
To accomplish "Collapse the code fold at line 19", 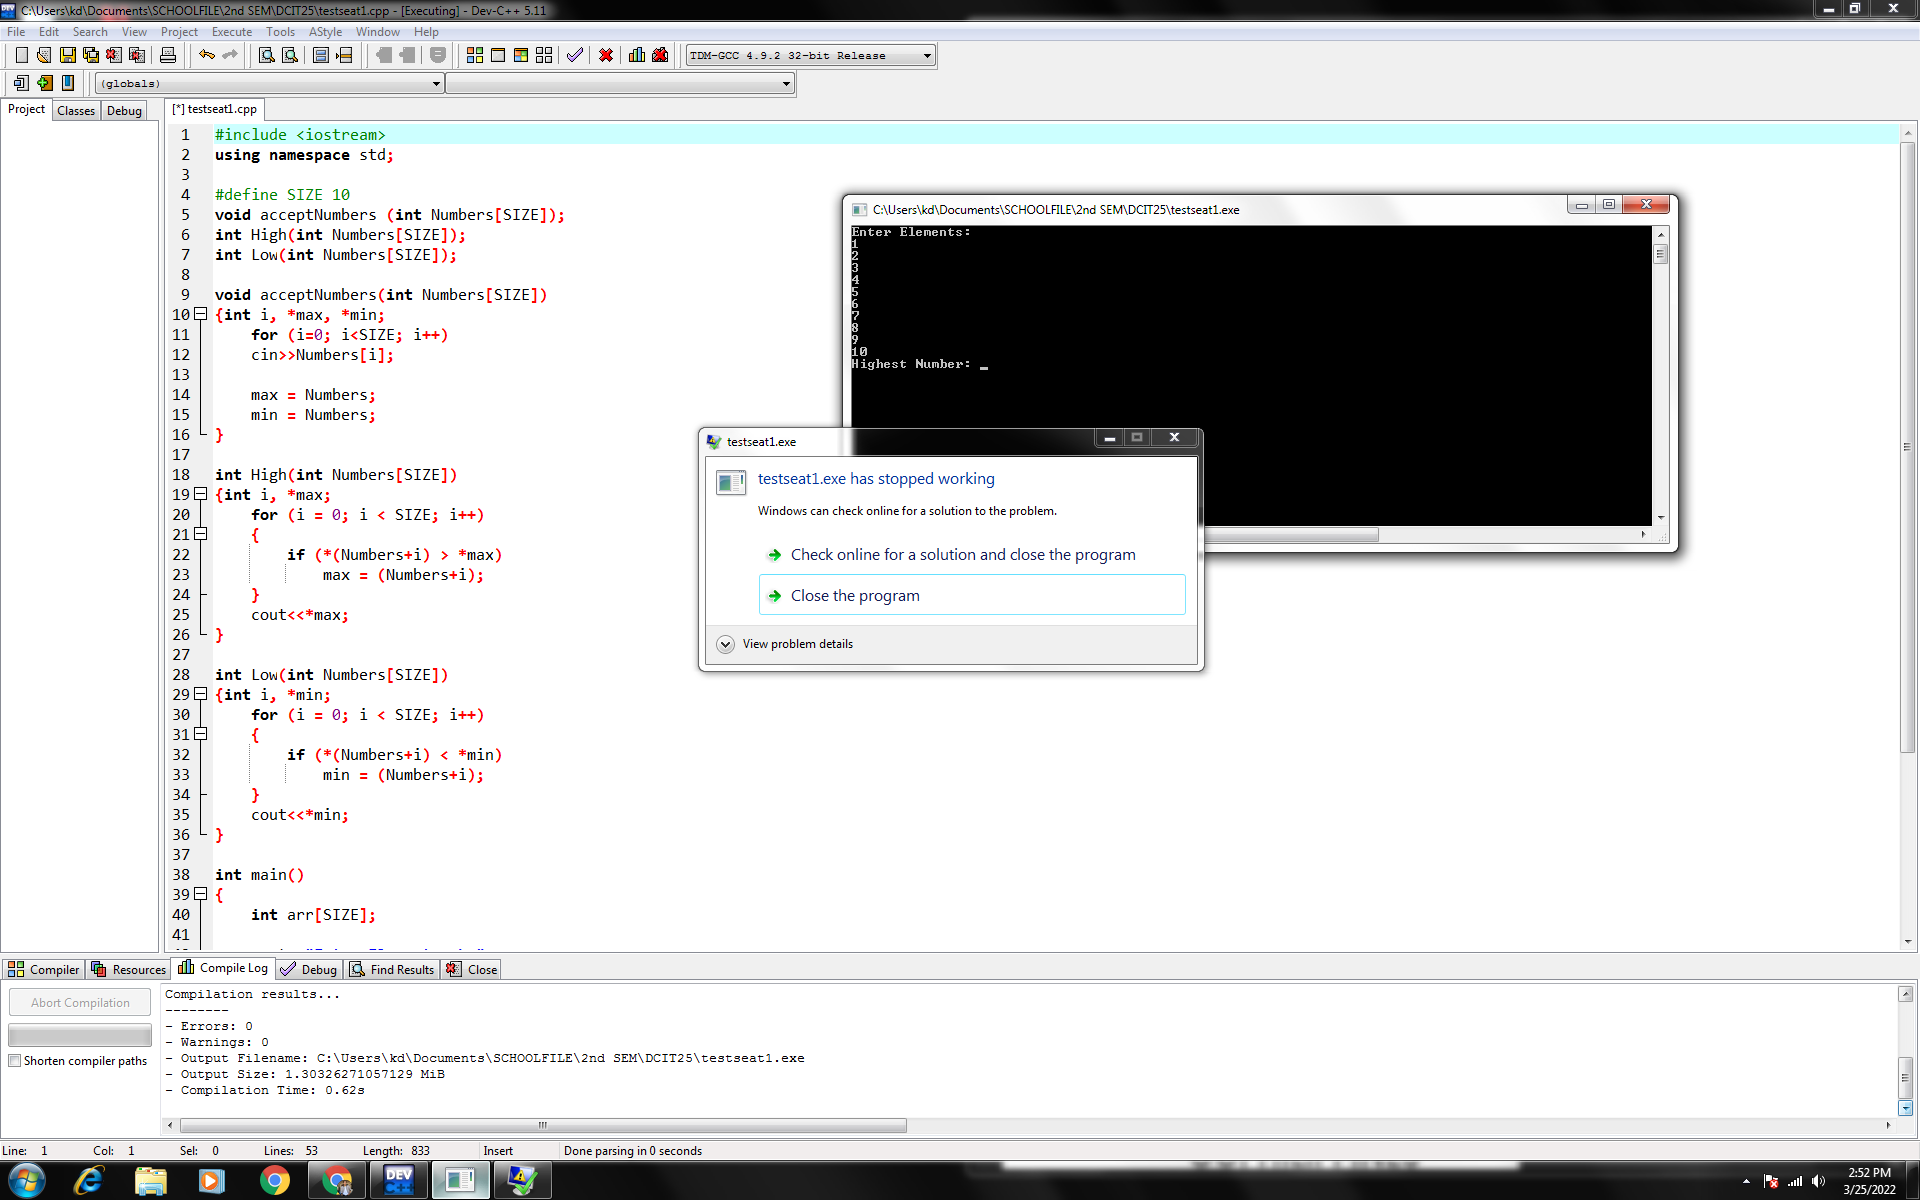I will (201, 494).
